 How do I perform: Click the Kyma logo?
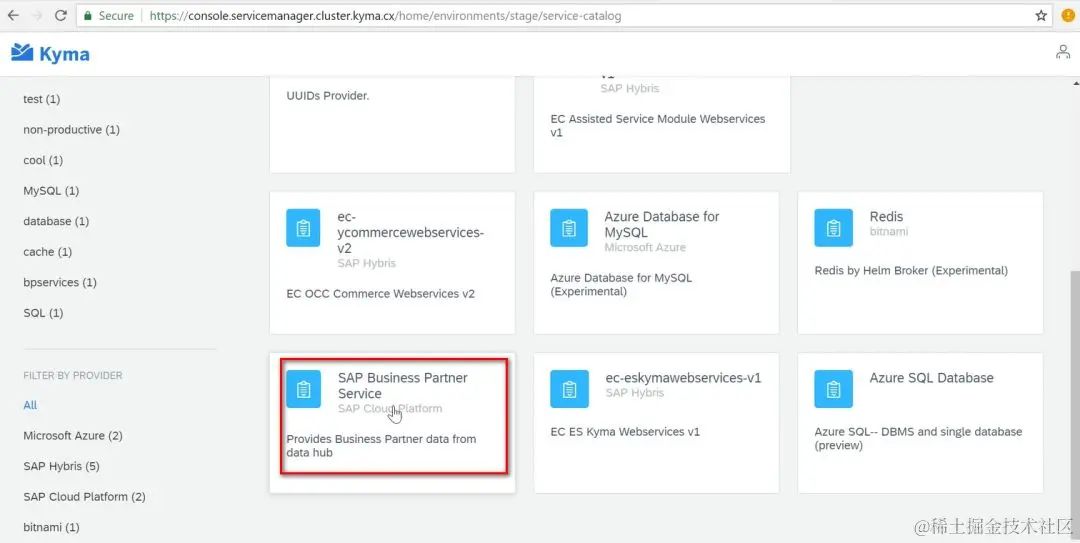pyautogui.click(x=50, y=54)
